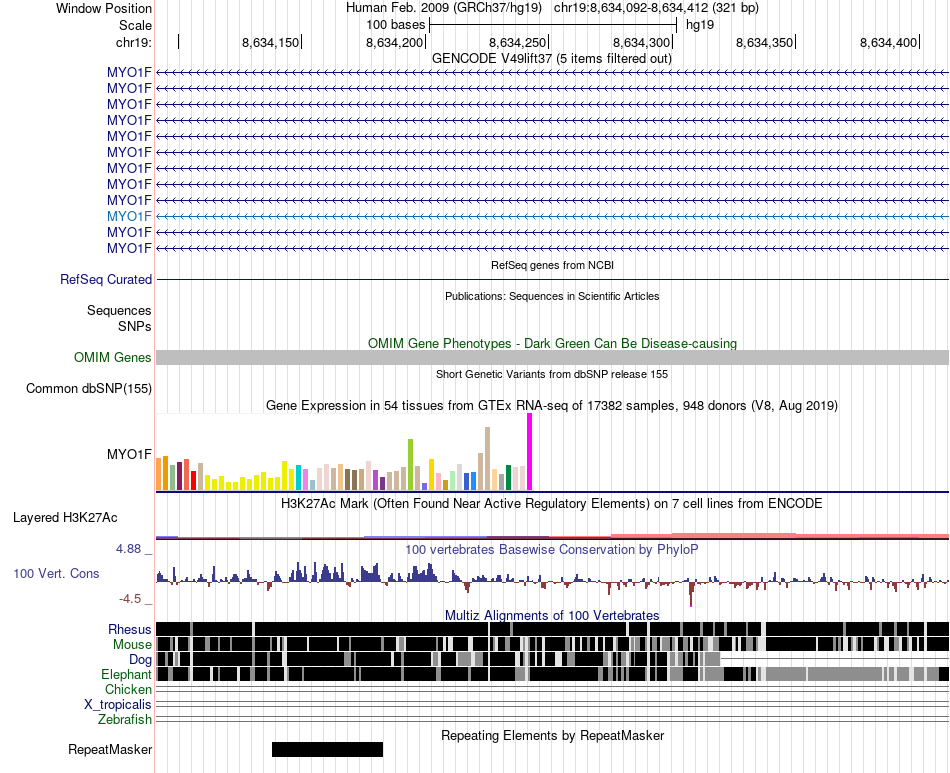Click the OMIM Genes label
The width and height of the screenshot is (950, 773).
coord(113,357)
